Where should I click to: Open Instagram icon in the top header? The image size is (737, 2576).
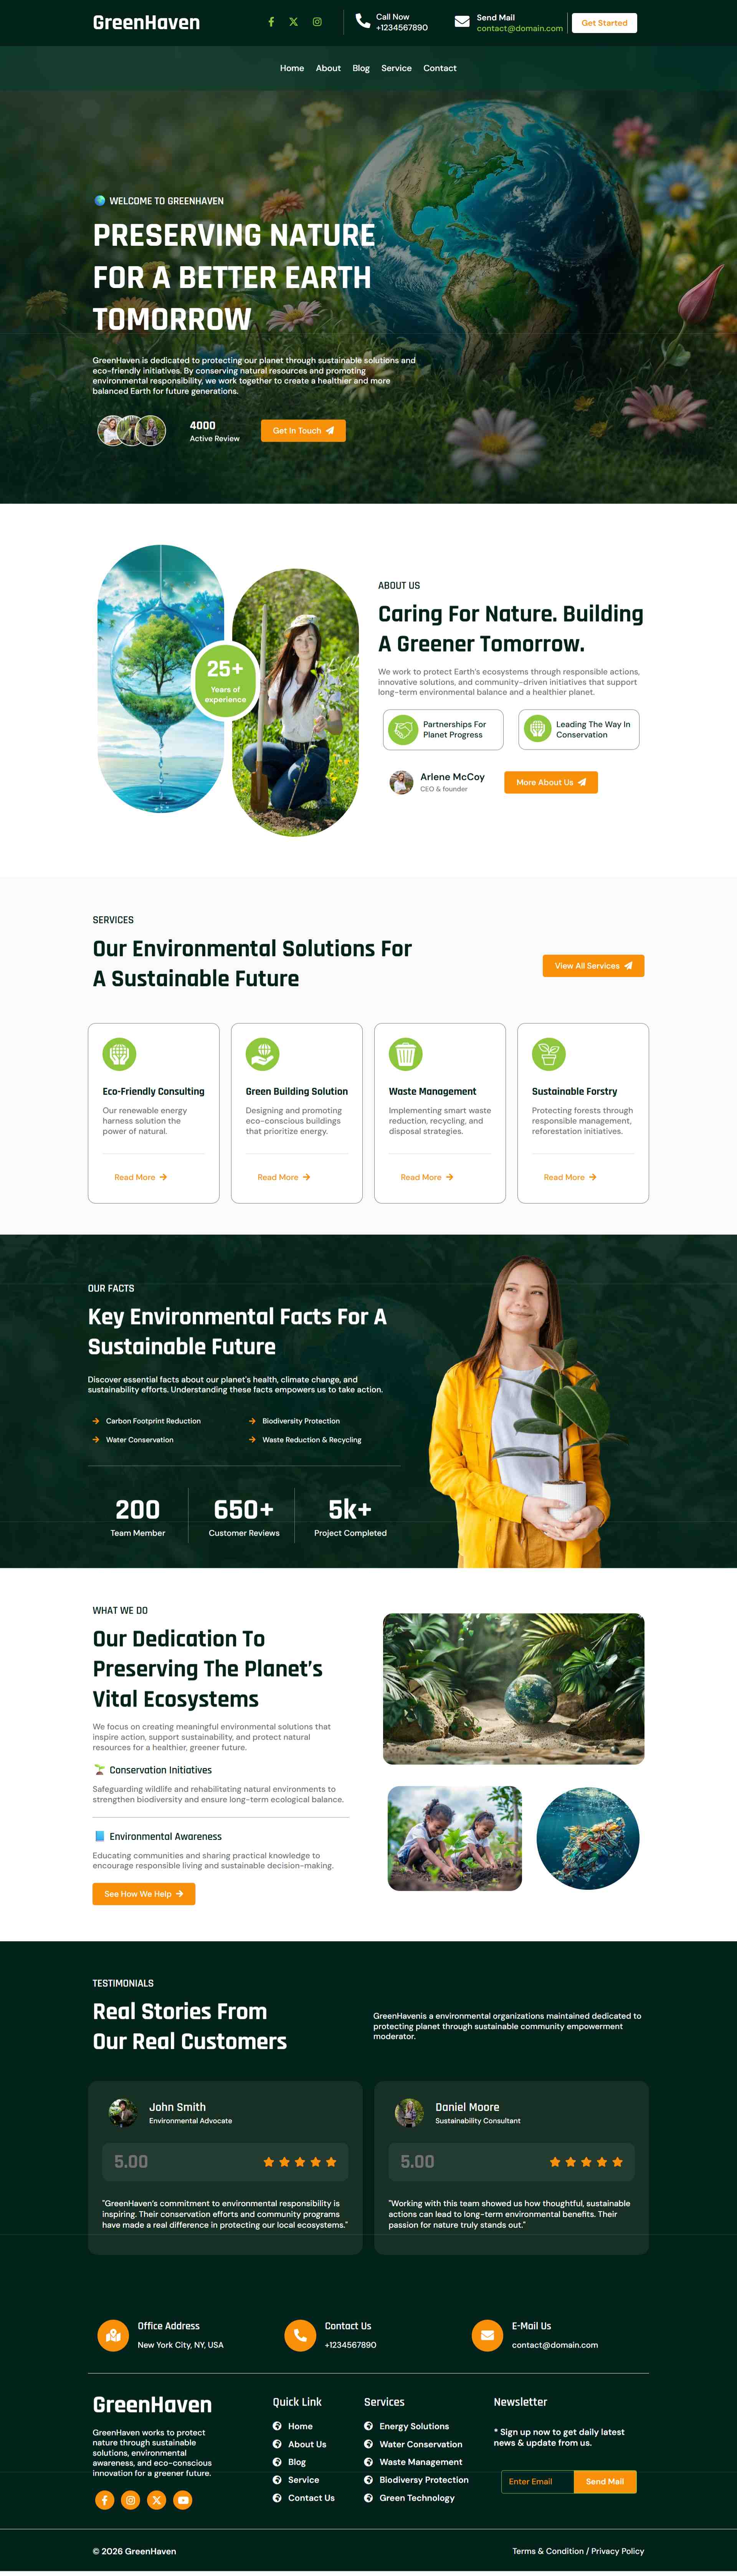coord(317,22)
